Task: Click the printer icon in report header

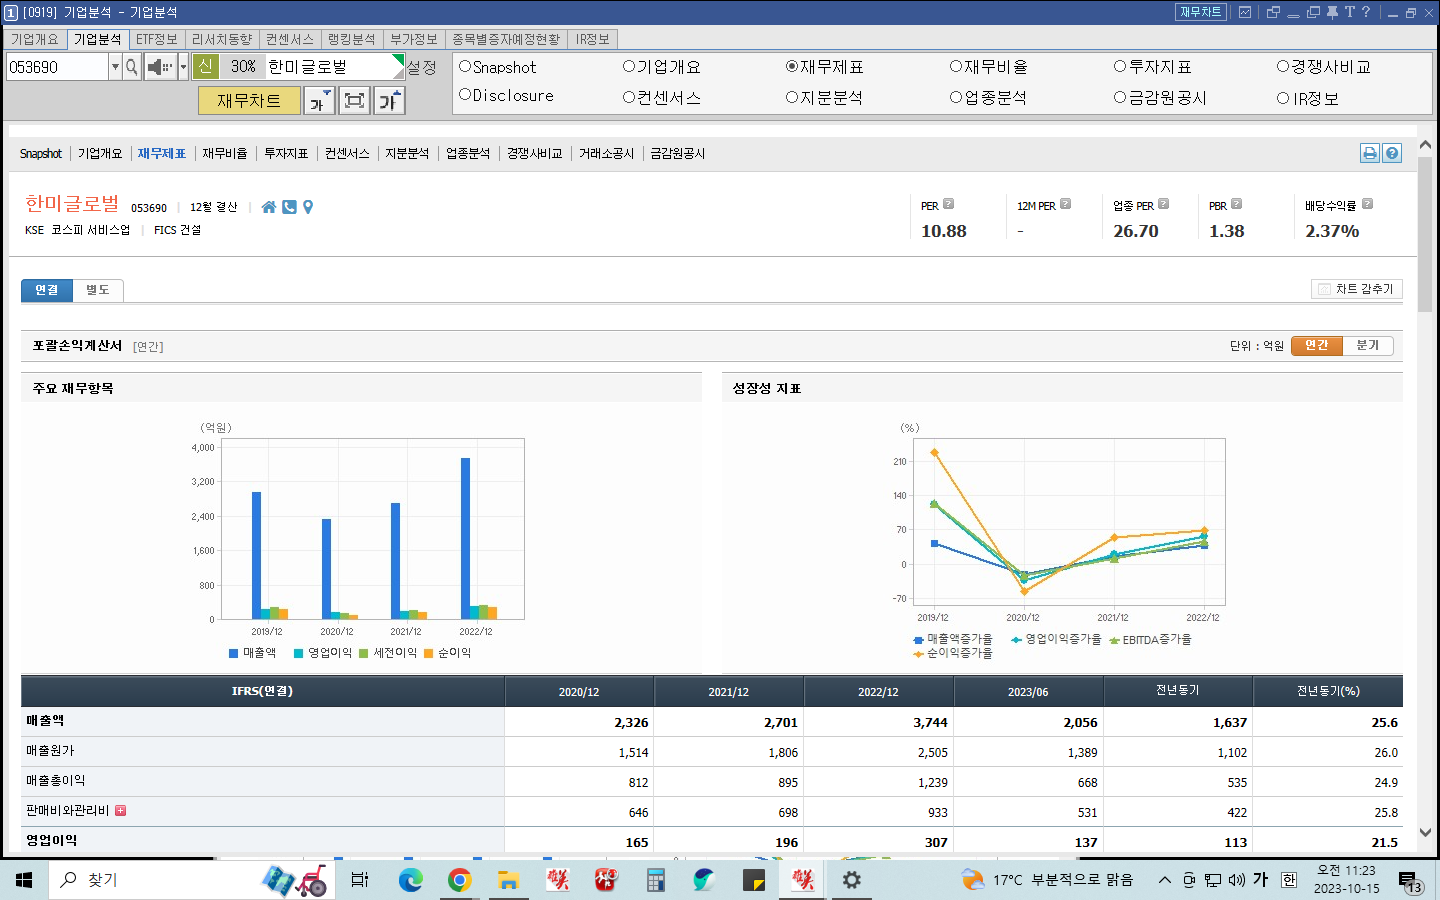Action: (1370, 153)
